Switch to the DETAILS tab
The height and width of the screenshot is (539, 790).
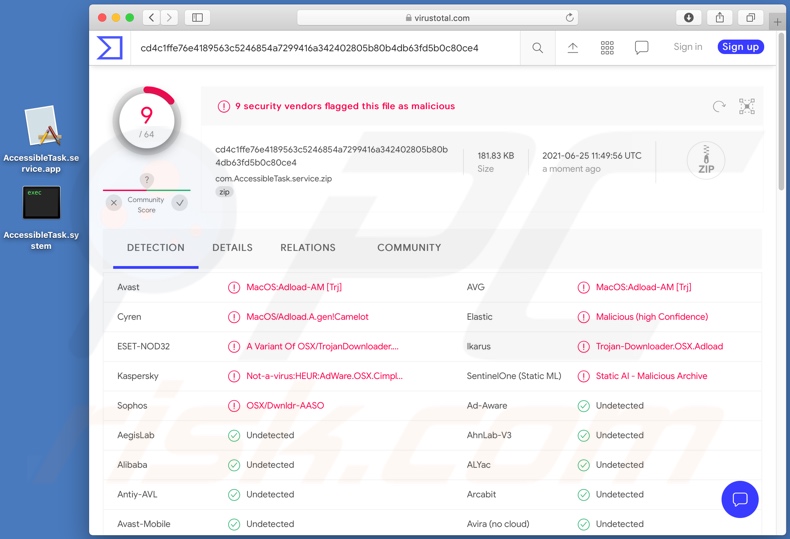tap(232, 247)
